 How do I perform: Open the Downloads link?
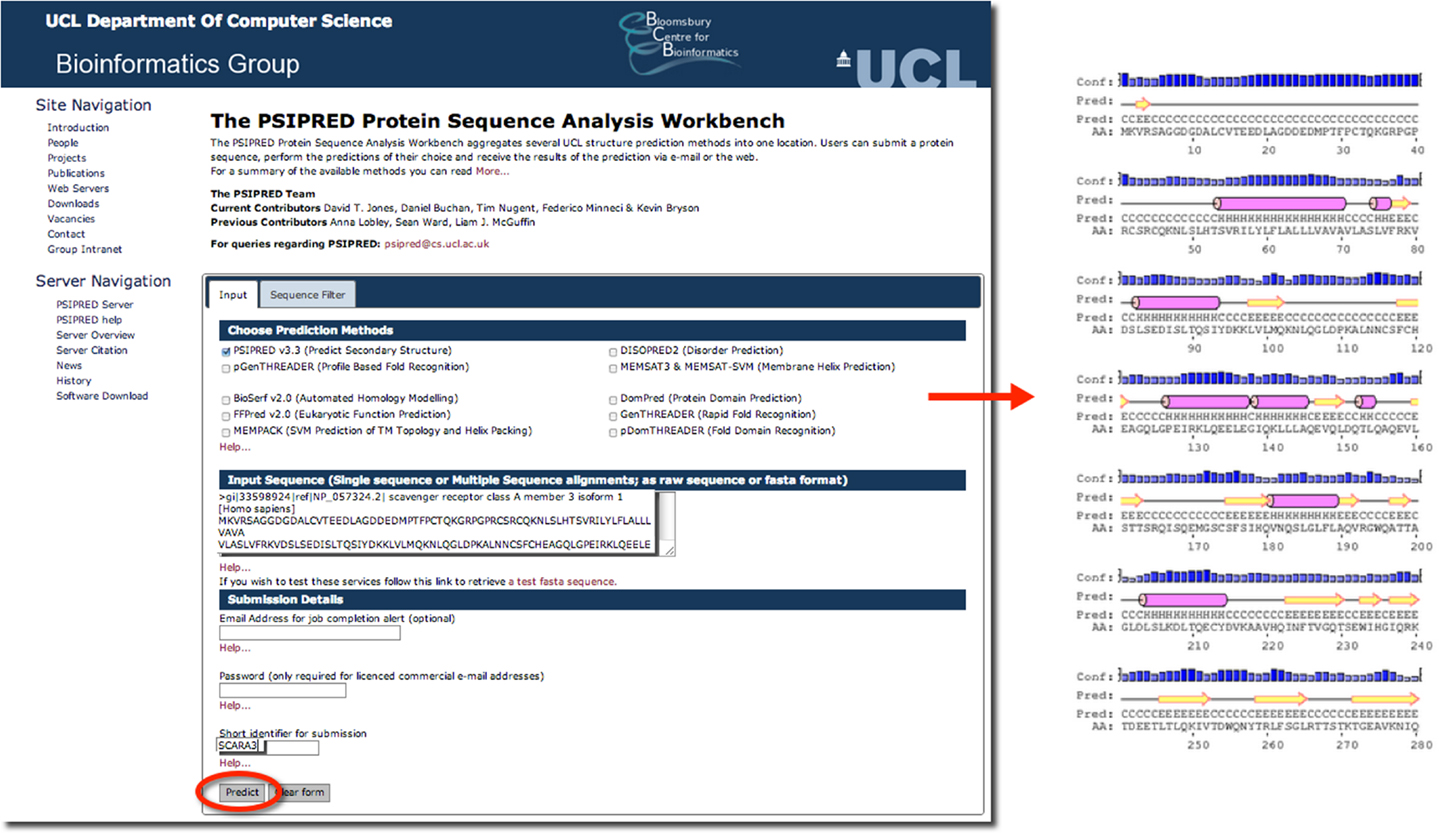point(73,204)
